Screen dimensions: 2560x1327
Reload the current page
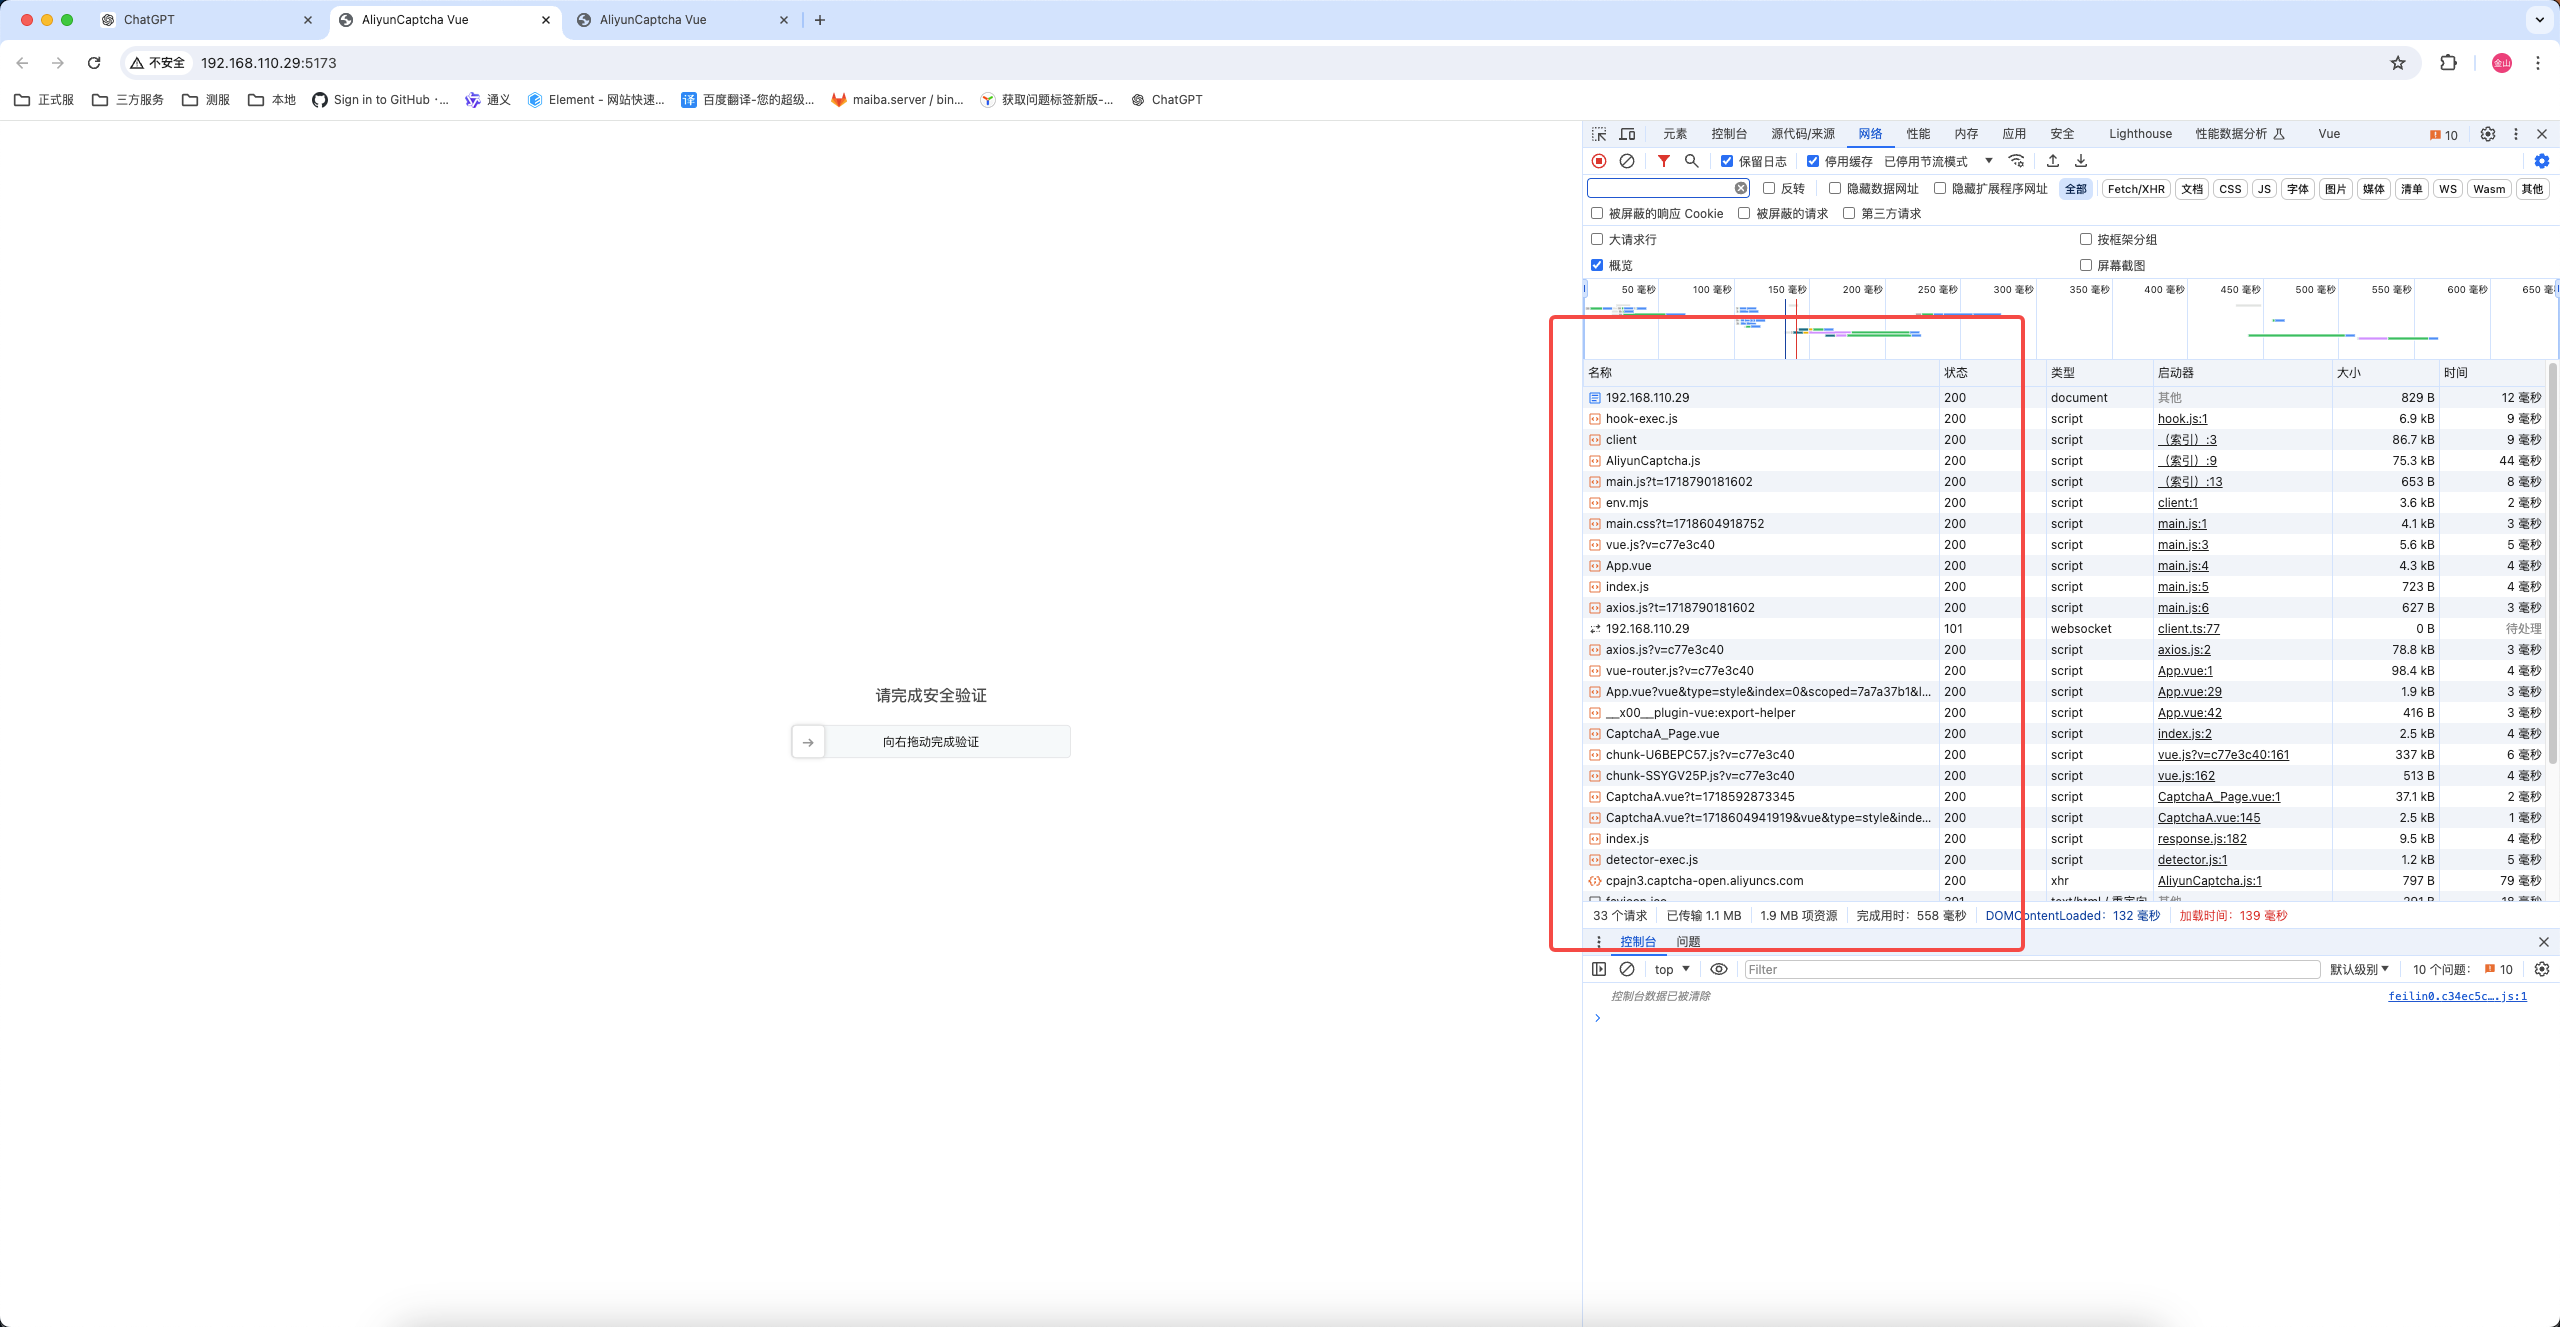(x=94, y=63)
